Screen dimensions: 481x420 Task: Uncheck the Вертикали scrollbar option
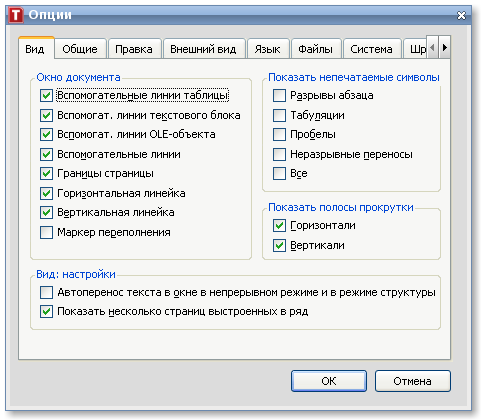(279, 246)
